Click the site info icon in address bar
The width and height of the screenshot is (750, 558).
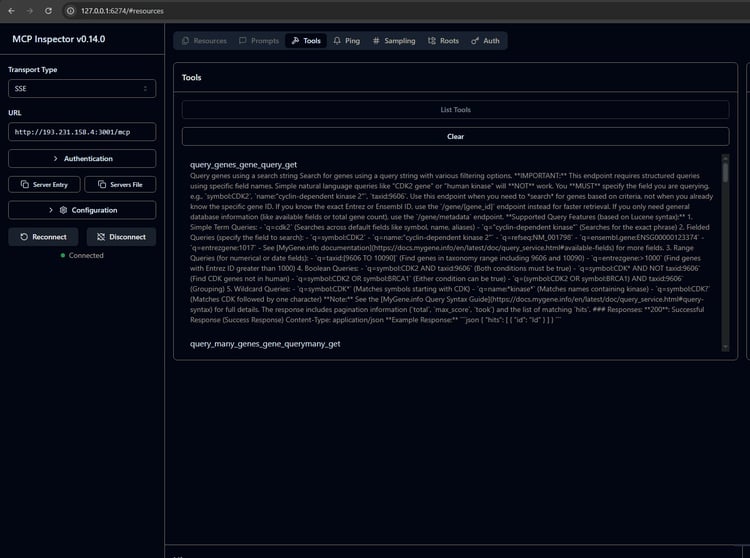(70, 11)
